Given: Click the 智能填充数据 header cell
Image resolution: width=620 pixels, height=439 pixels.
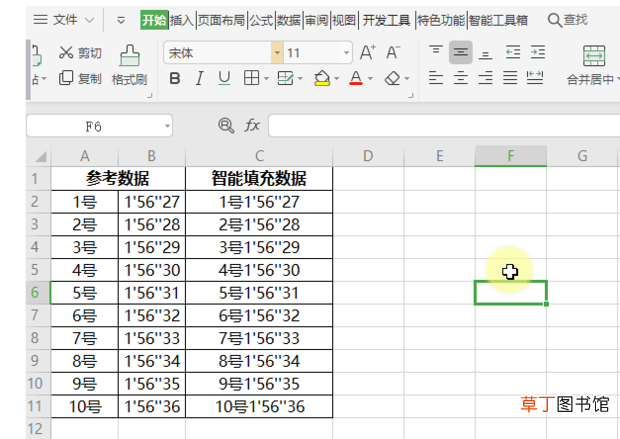Looking at the screenshot, I should [x=259, y=179].
